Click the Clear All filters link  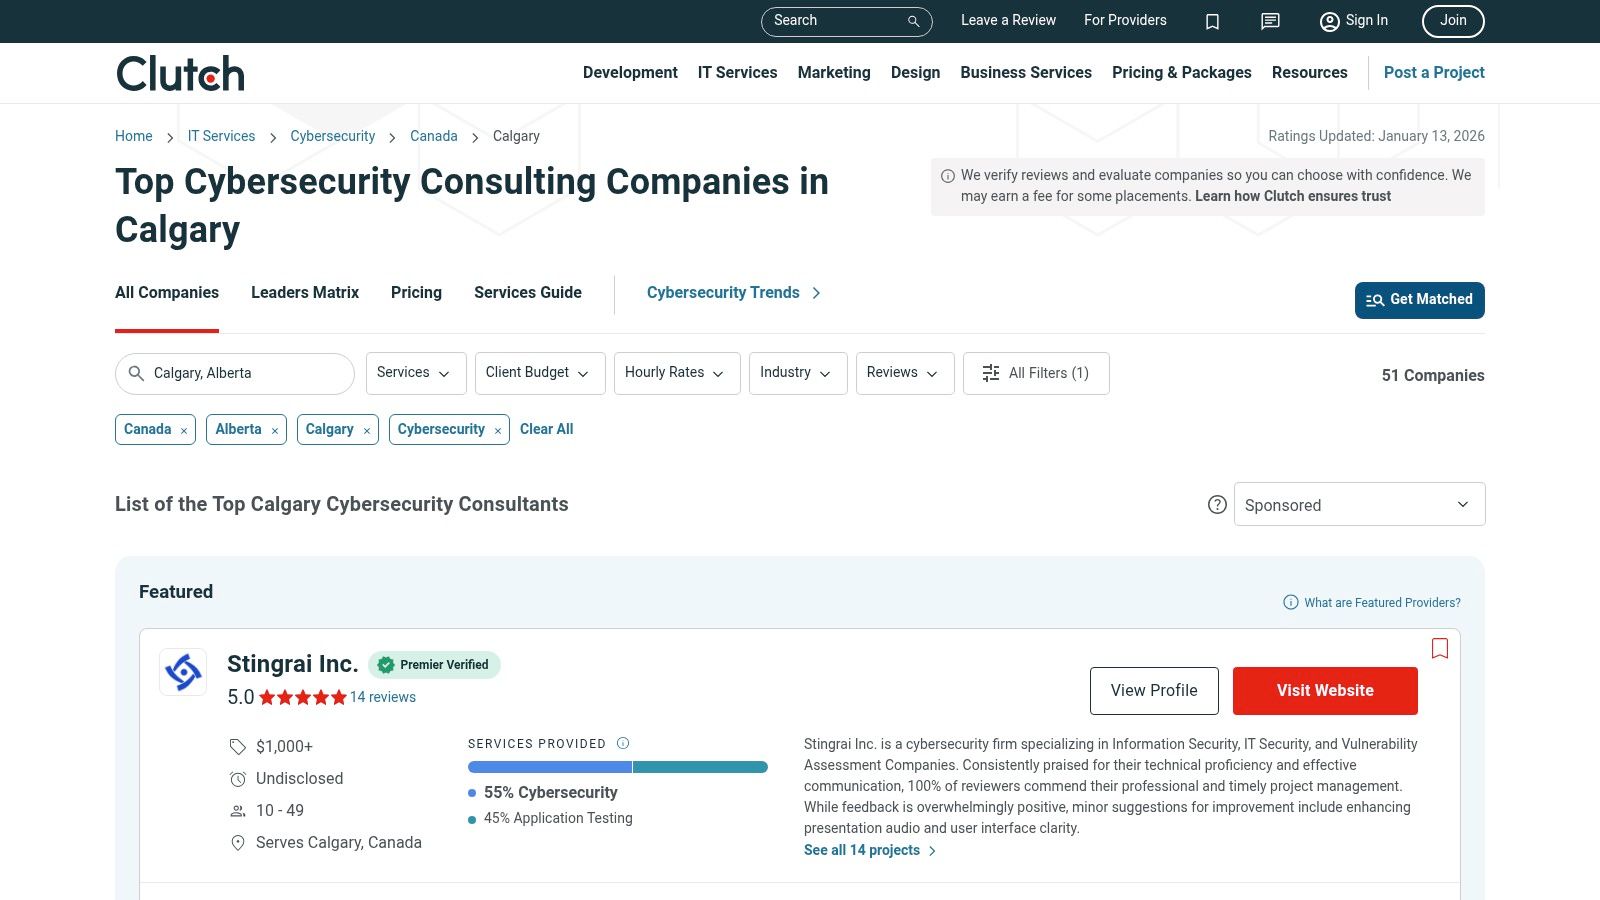point(546,429)
